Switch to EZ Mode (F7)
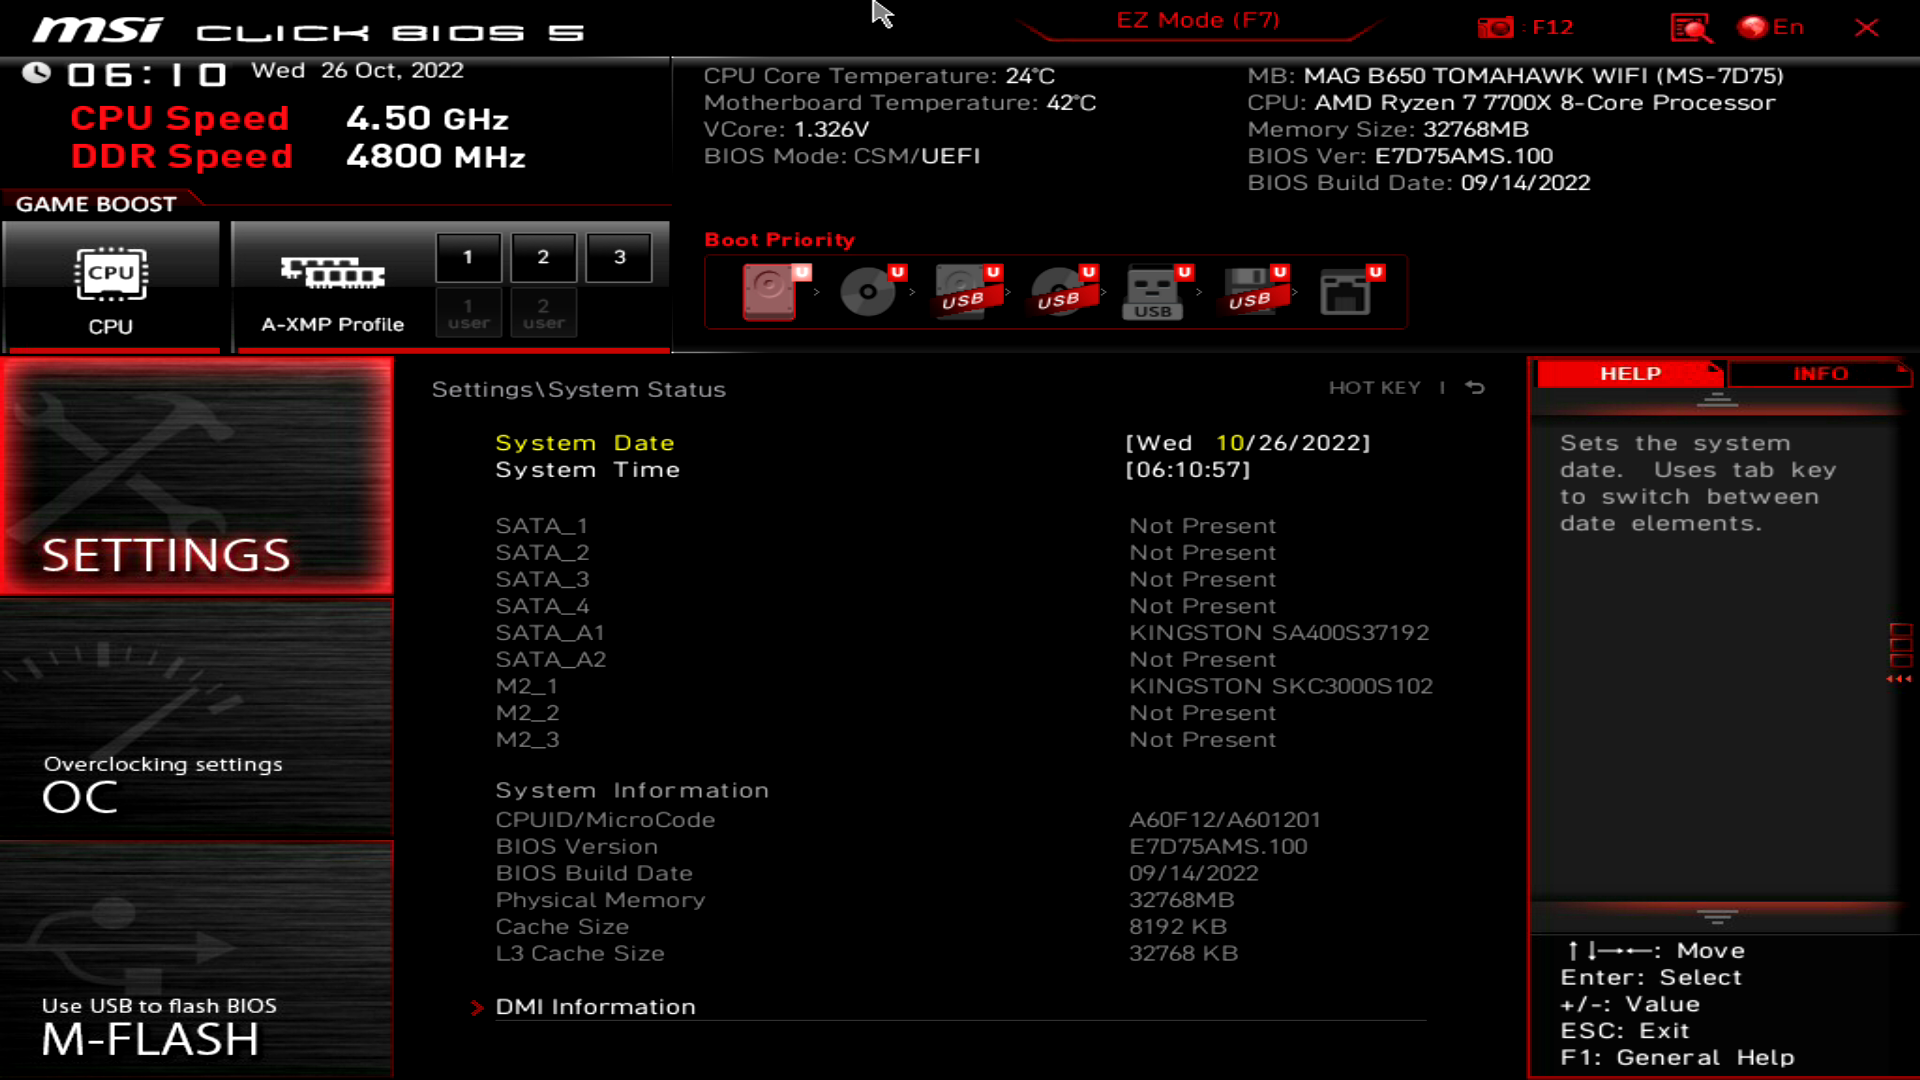Viewport: 1920px width, 1080px height. pos(1196,19)
